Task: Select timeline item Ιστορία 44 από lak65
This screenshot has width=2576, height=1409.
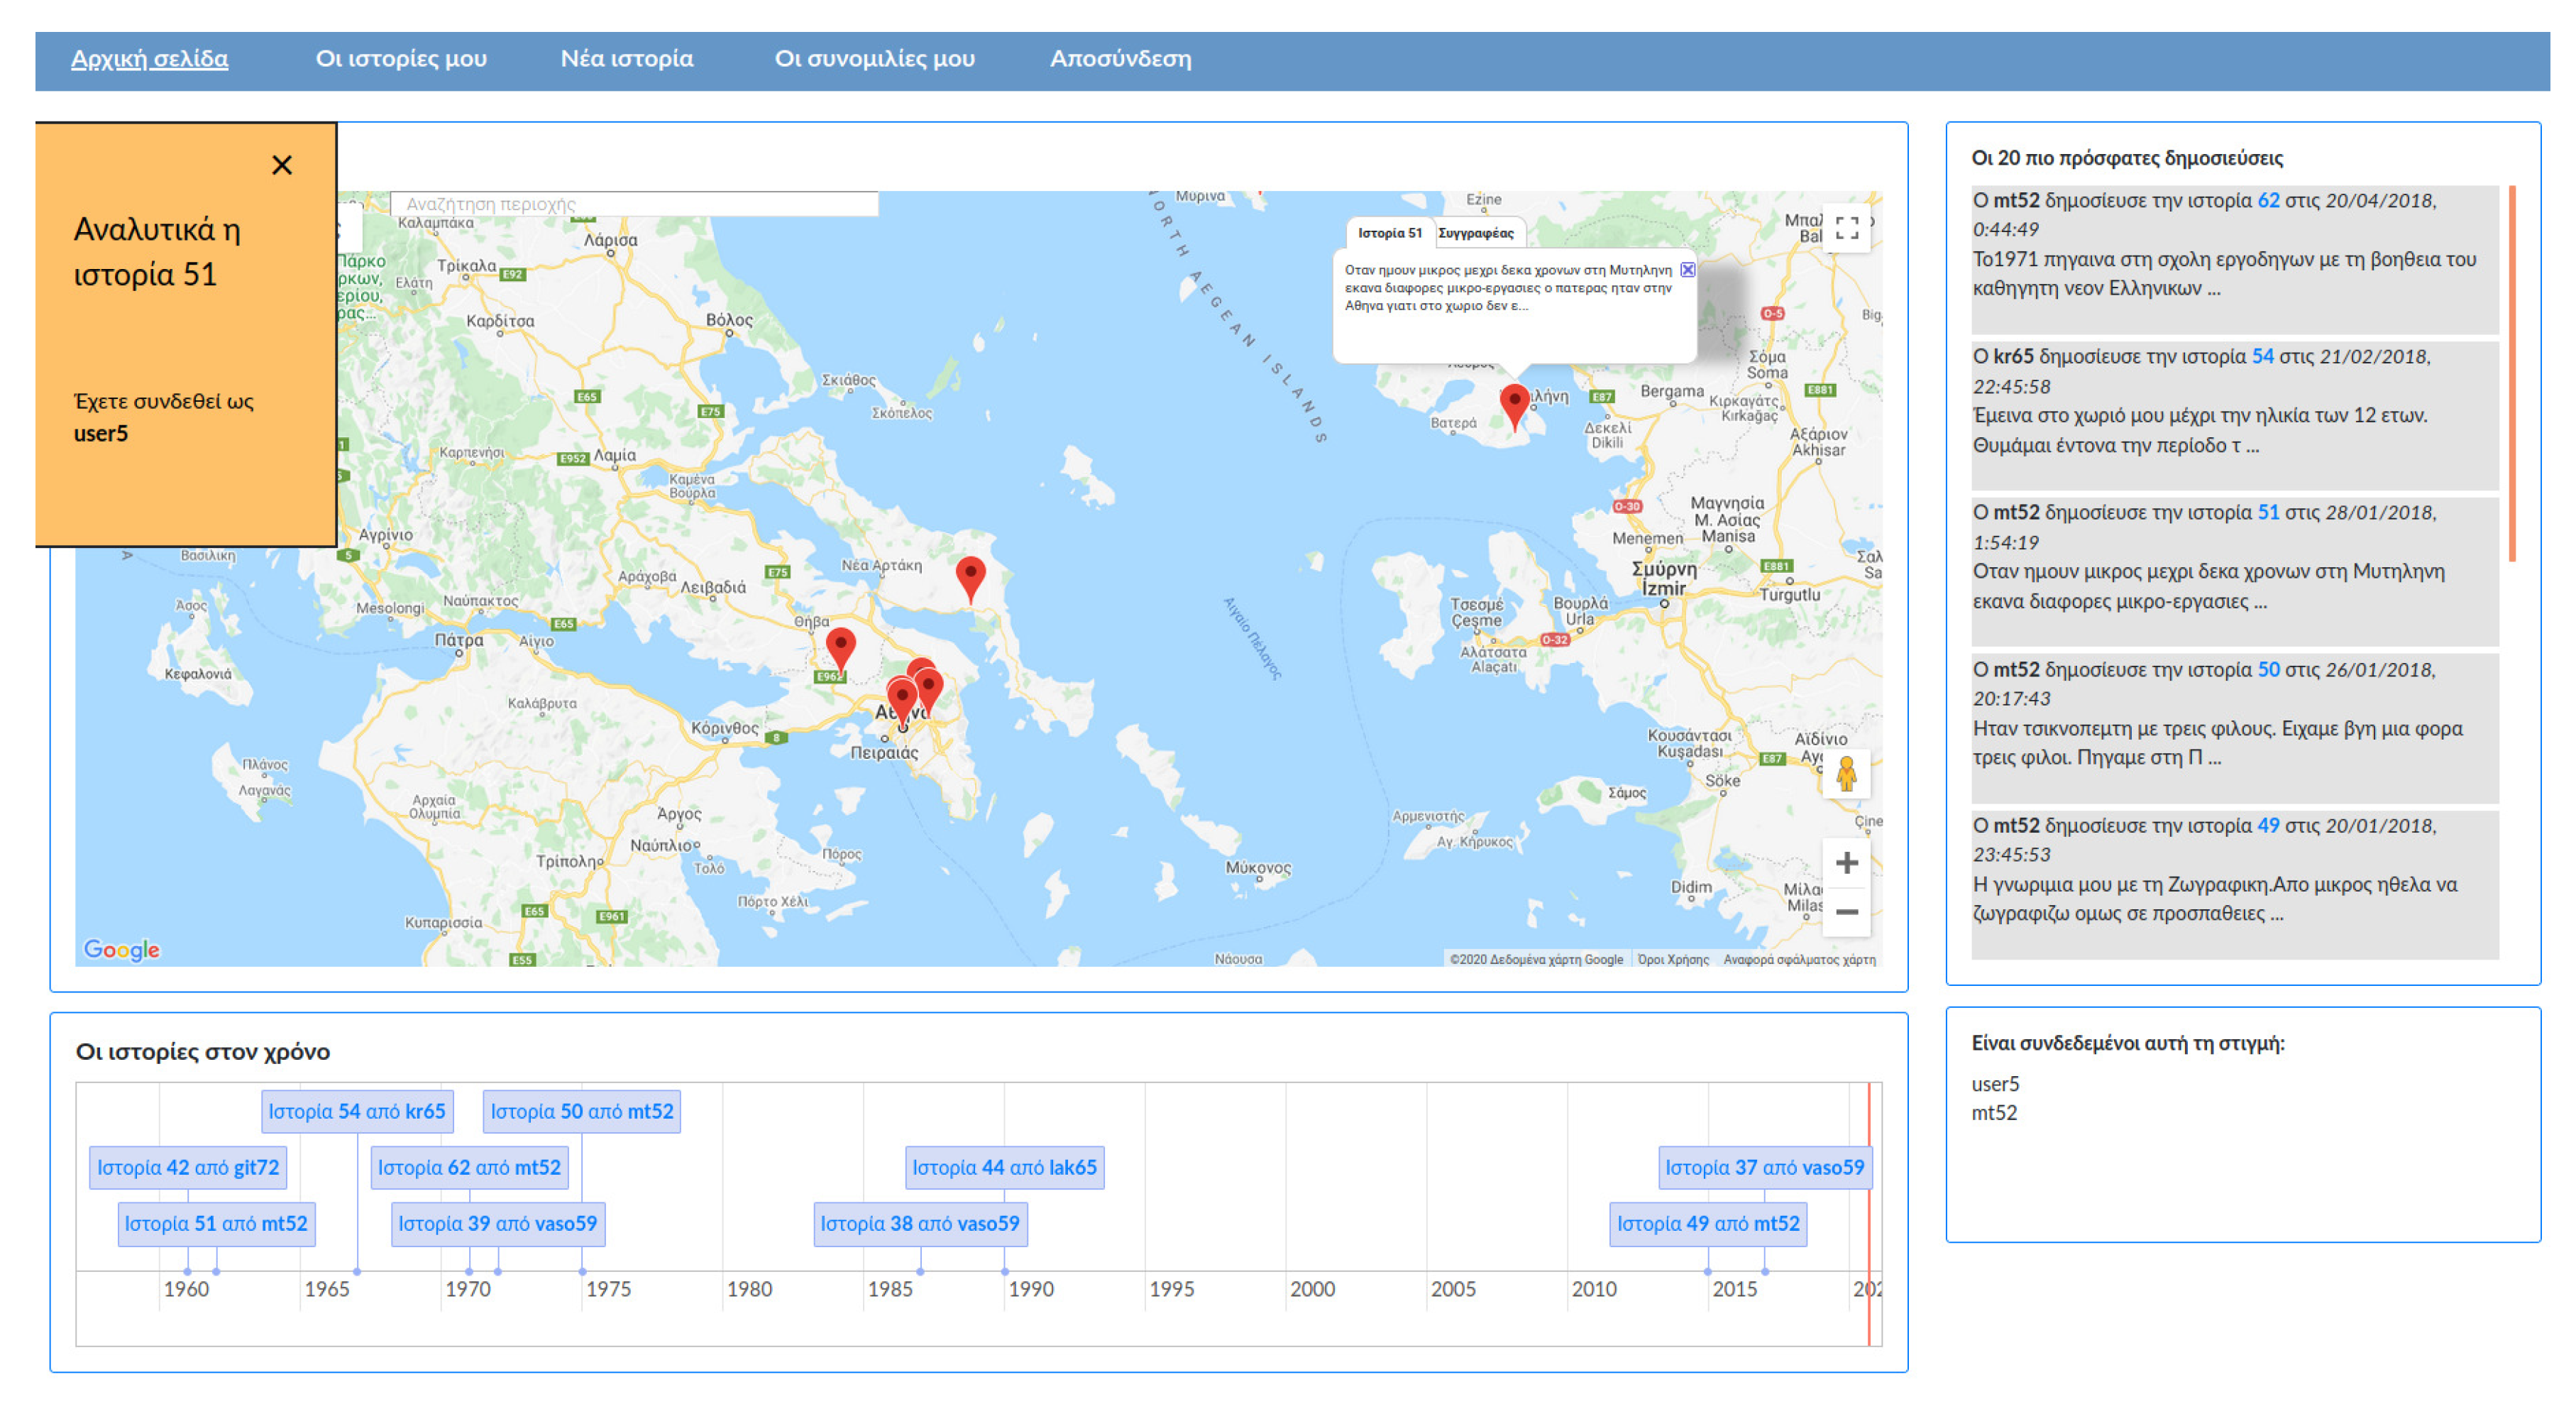Action: coord(1004,1167)
